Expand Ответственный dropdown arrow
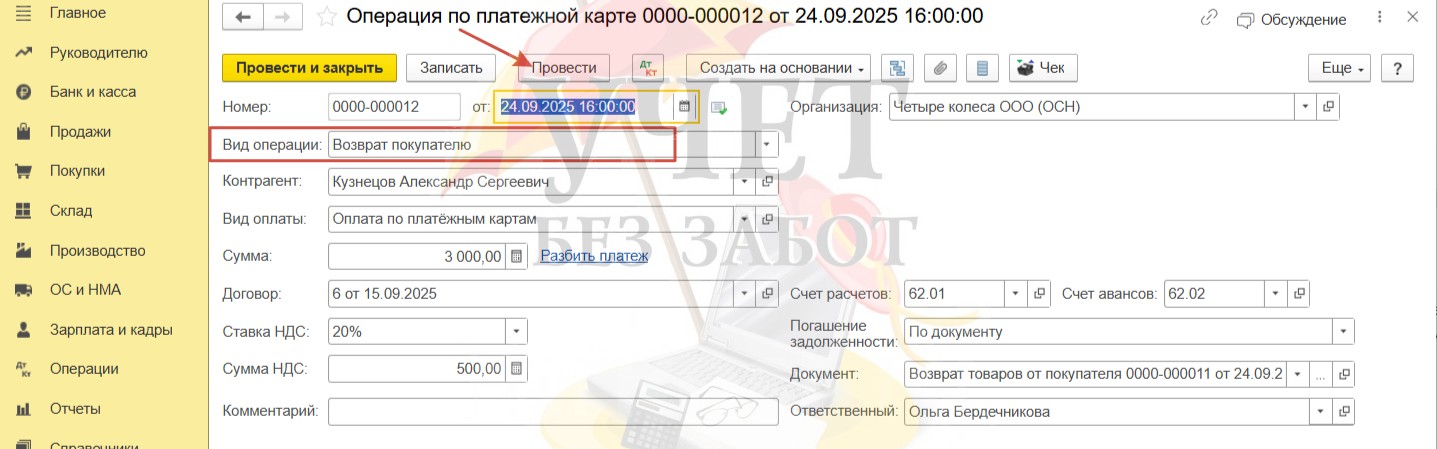The height and width of the screenshot is (449, 1437). point(1321,411)
